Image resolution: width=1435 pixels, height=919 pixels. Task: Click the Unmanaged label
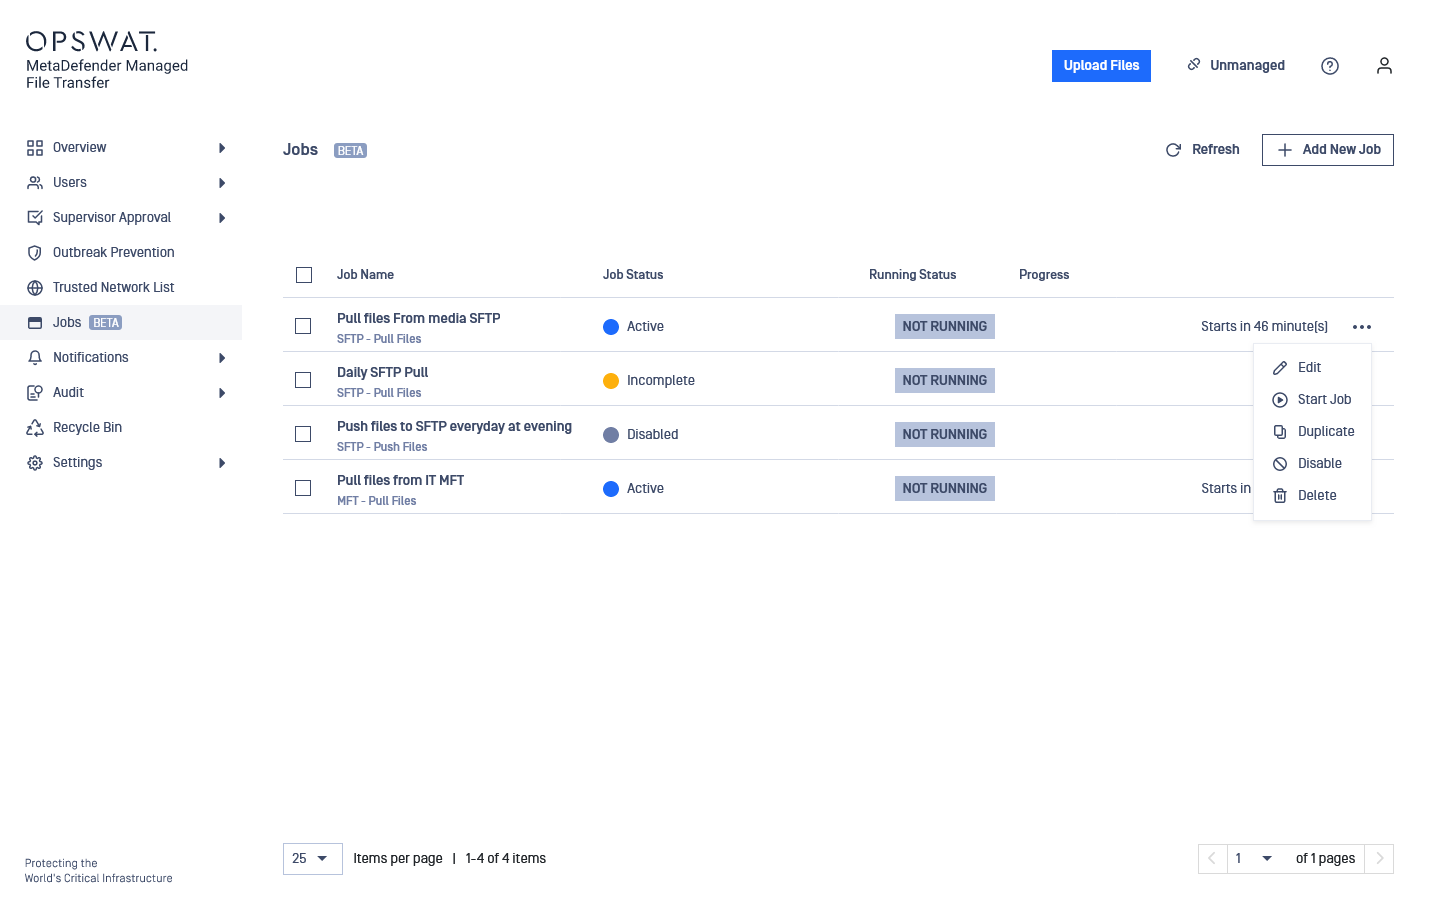click(1247, 66)
